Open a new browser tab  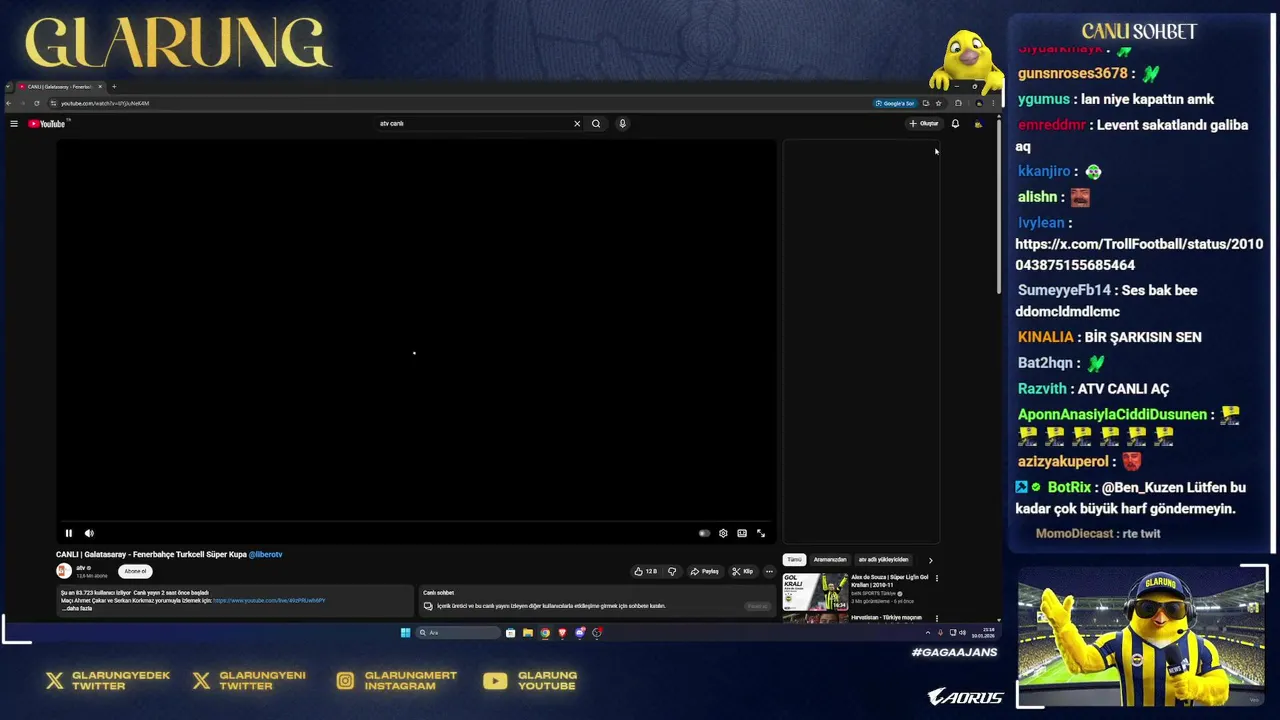click(x=114, y=87)
